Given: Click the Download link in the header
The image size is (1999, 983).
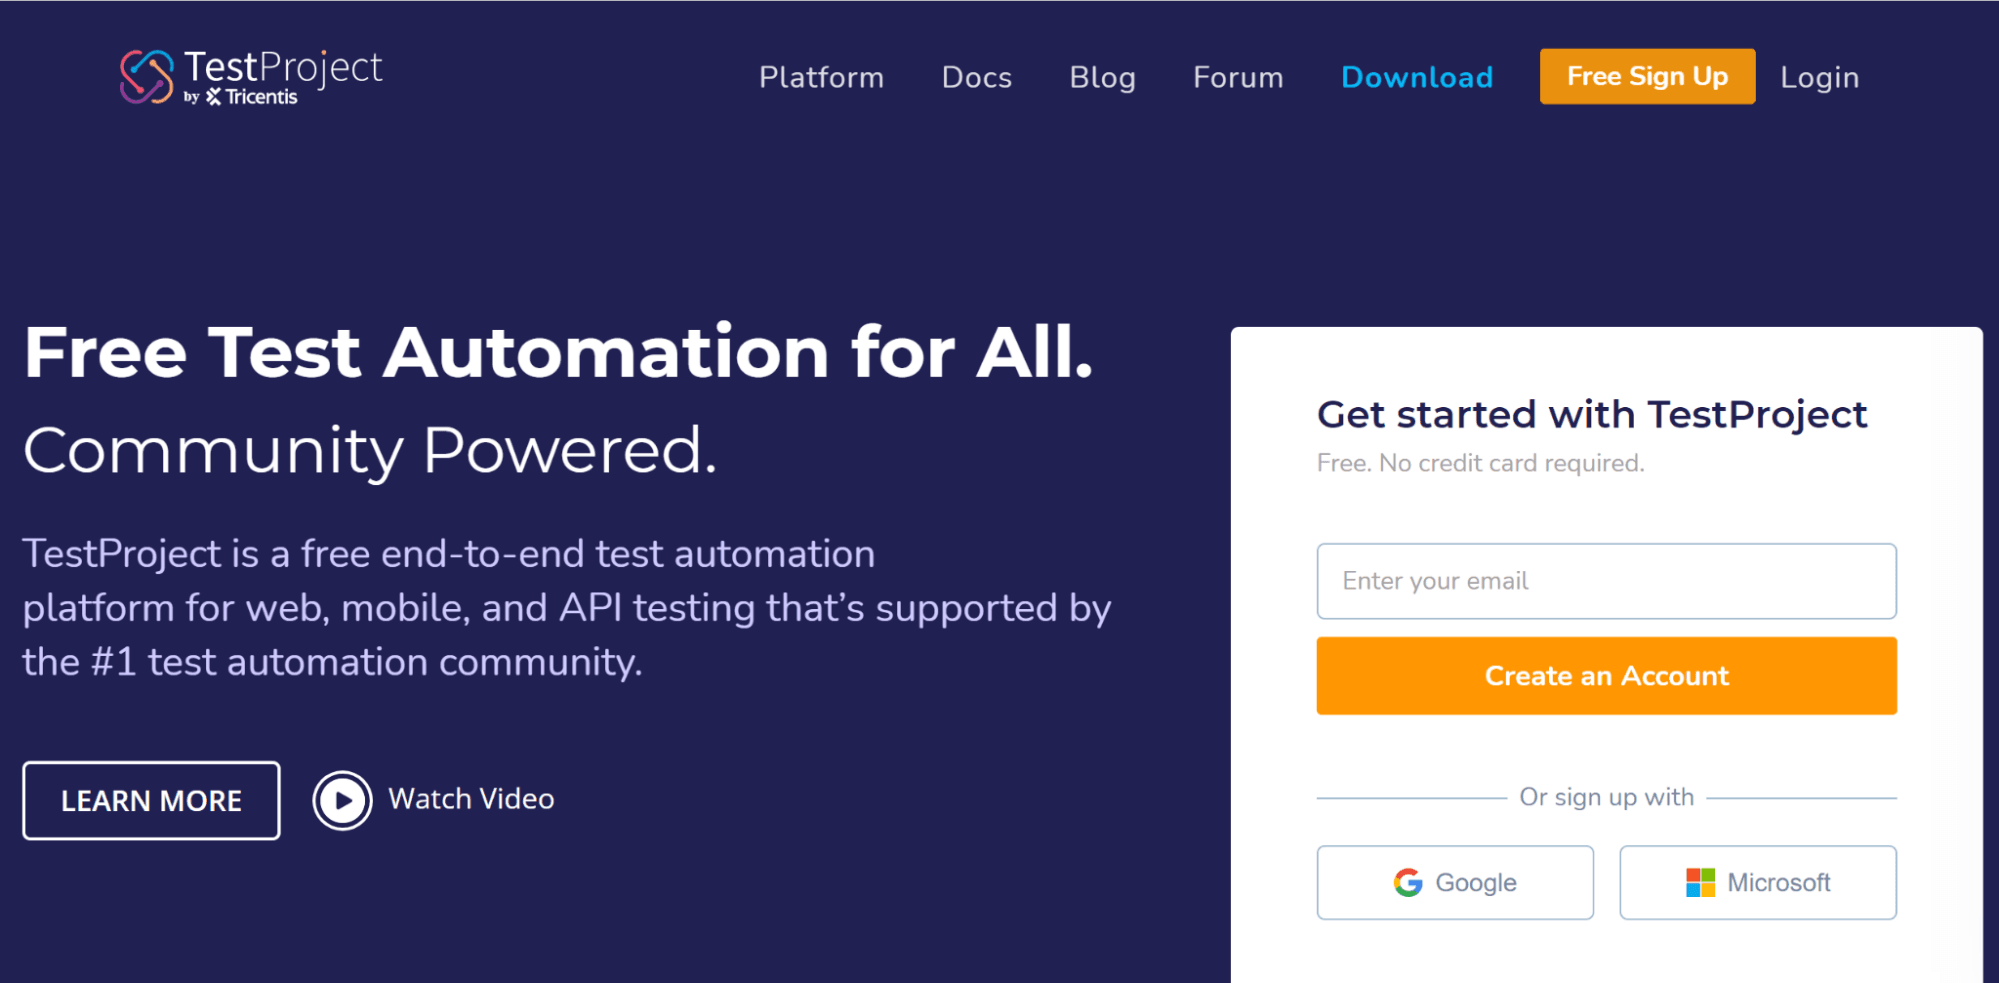Looking at the screenshot, I should 1416,77.
